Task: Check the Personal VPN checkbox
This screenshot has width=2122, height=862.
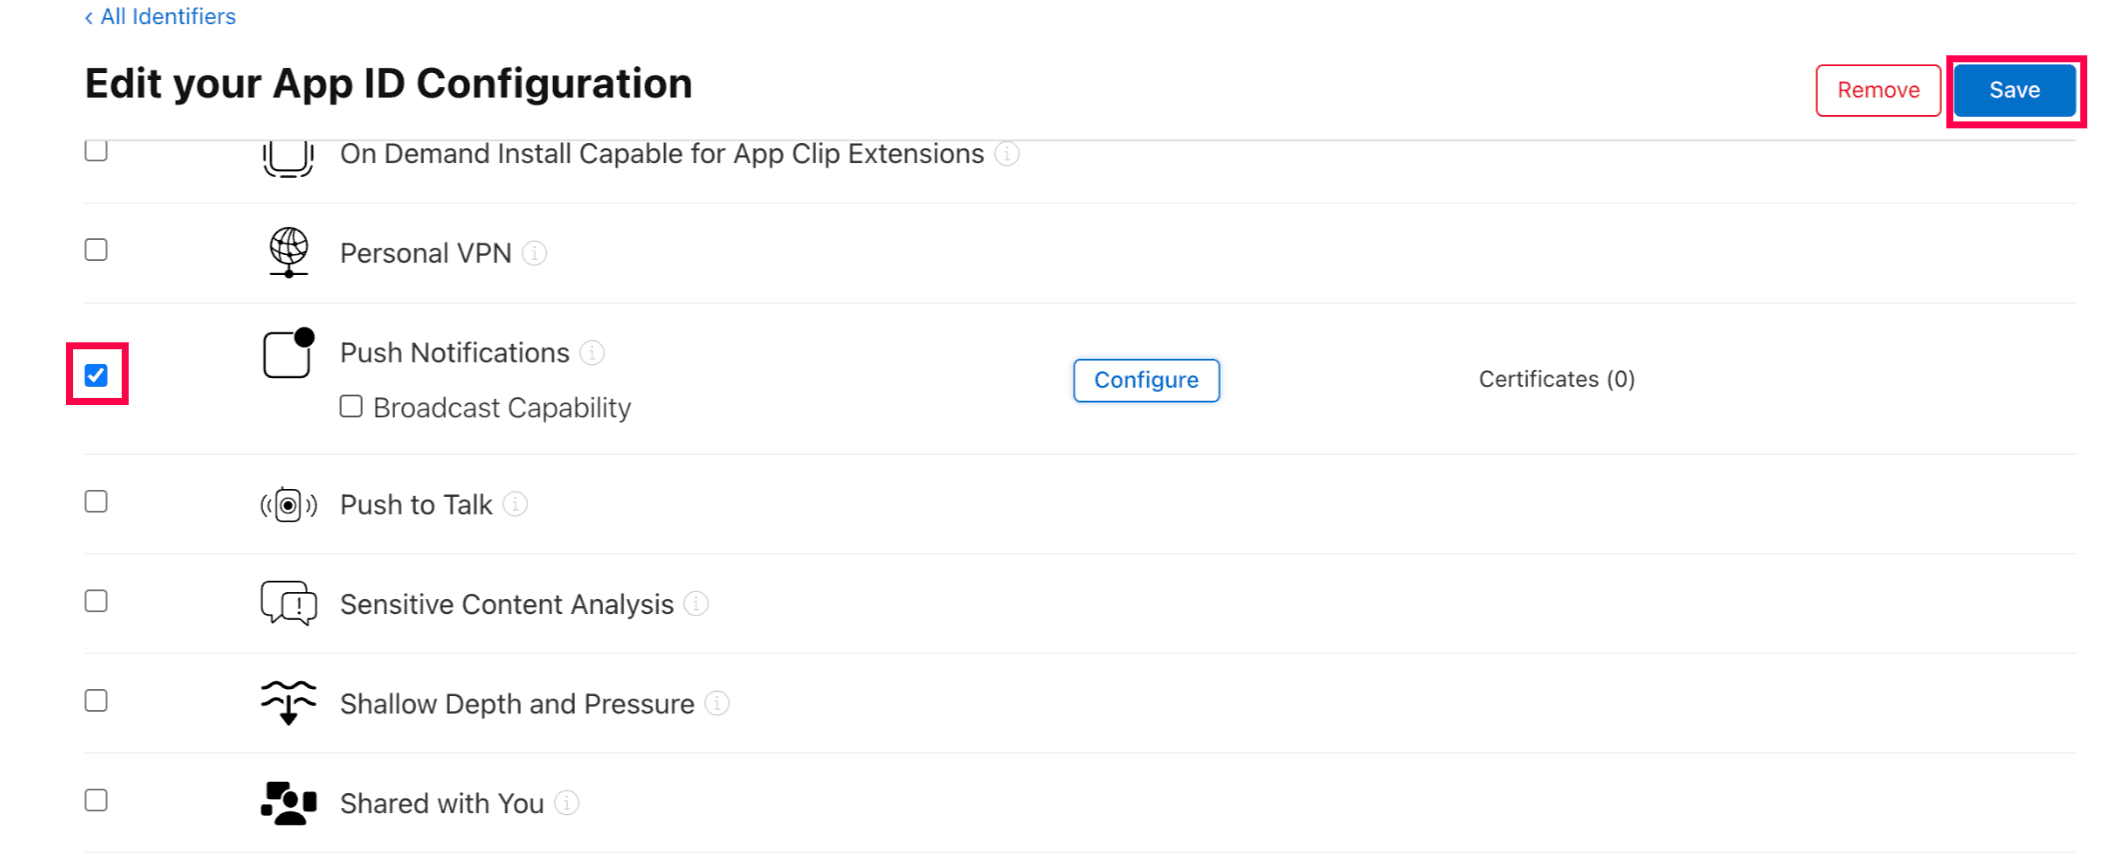Action: [96, 250]
